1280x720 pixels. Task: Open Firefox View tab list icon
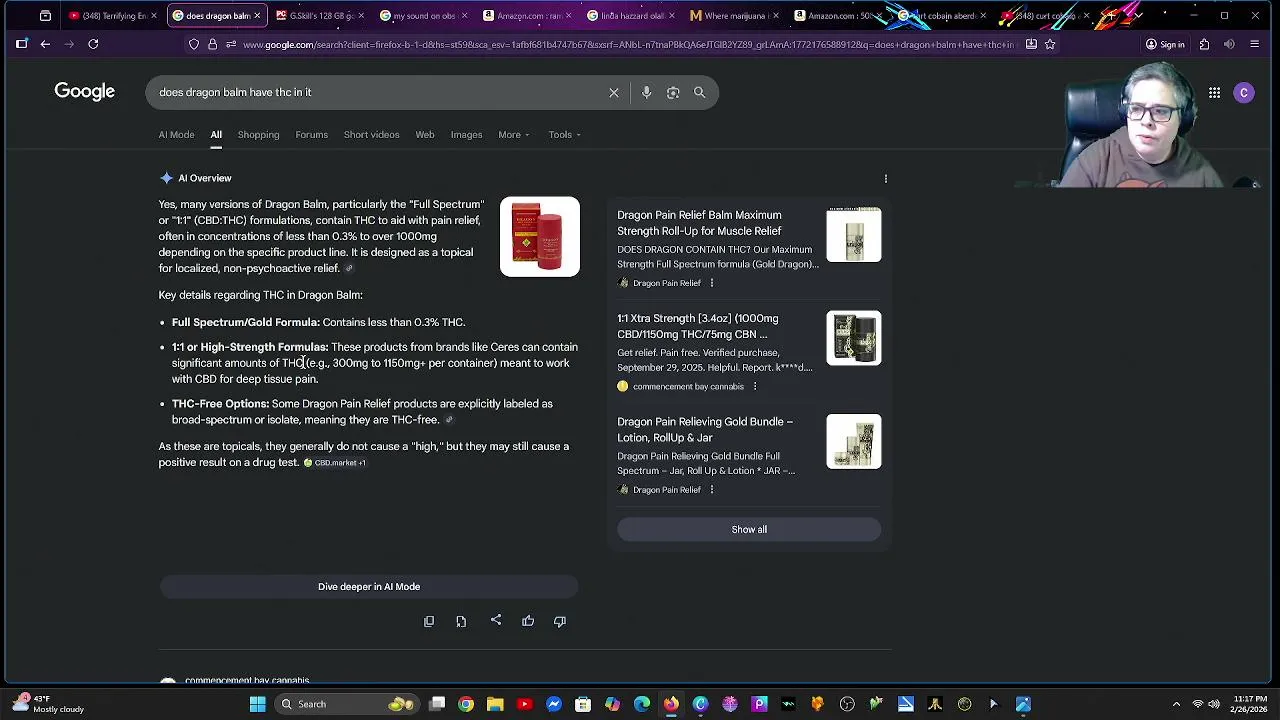(45, 16)
